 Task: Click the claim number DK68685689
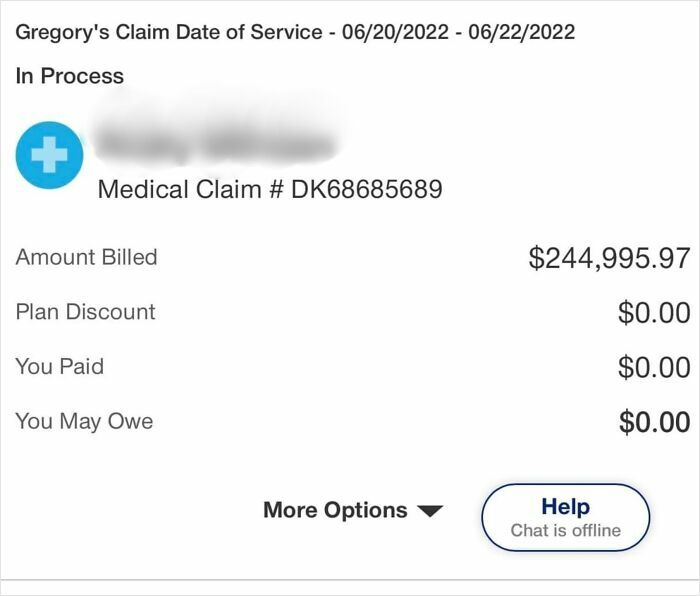[x=366, y=189]
